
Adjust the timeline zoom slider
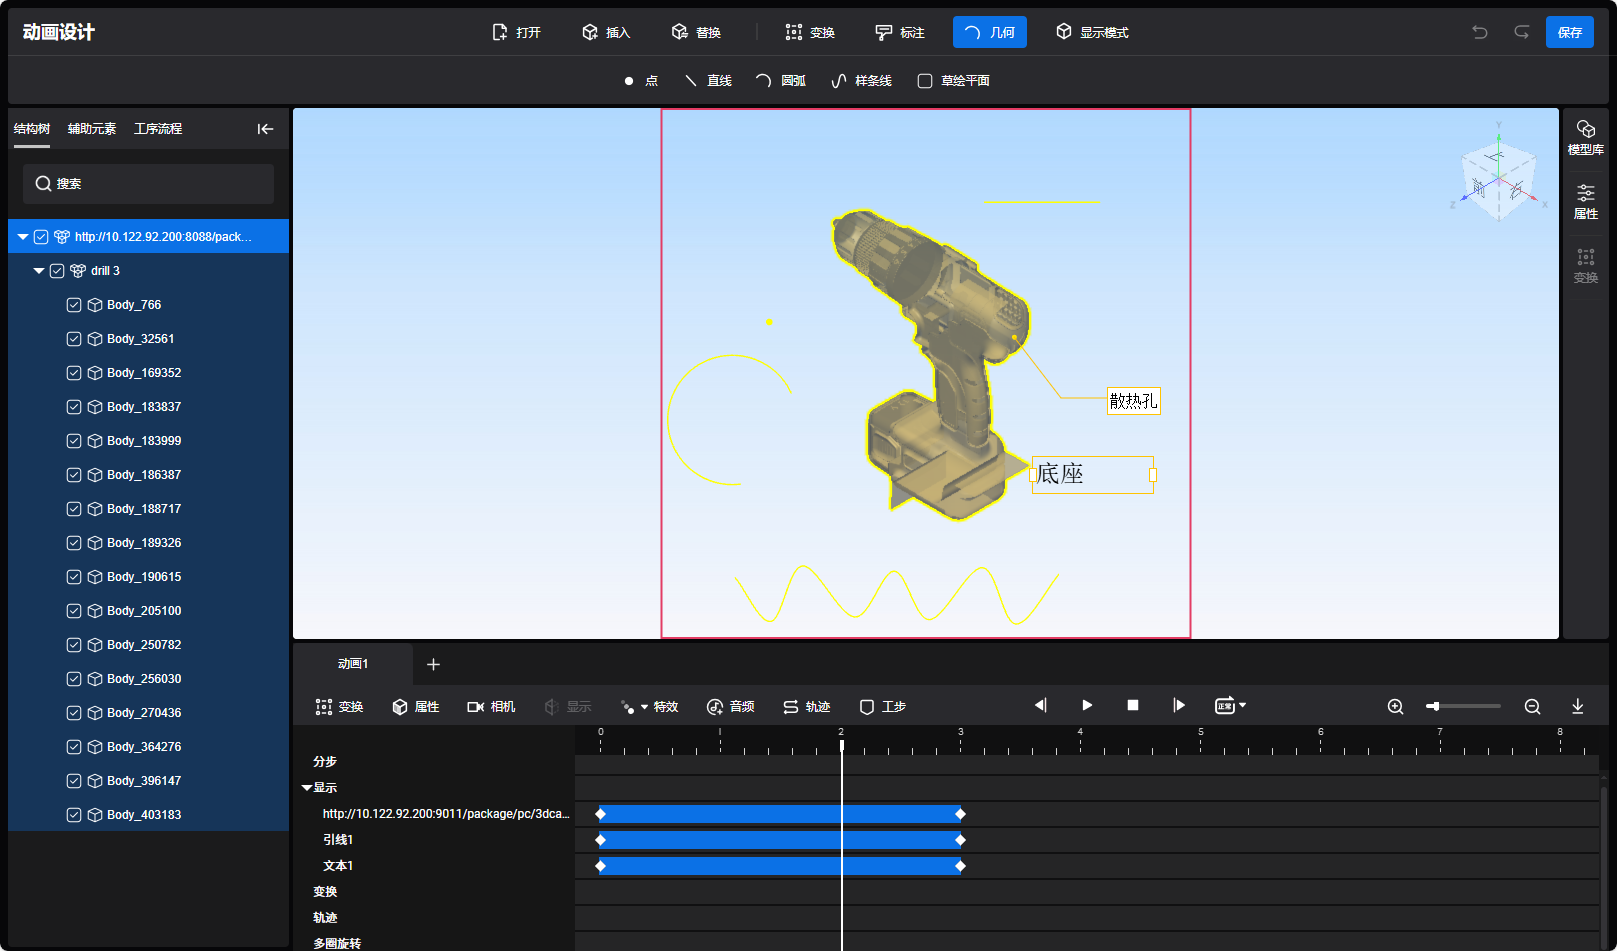pos(1434,707)
